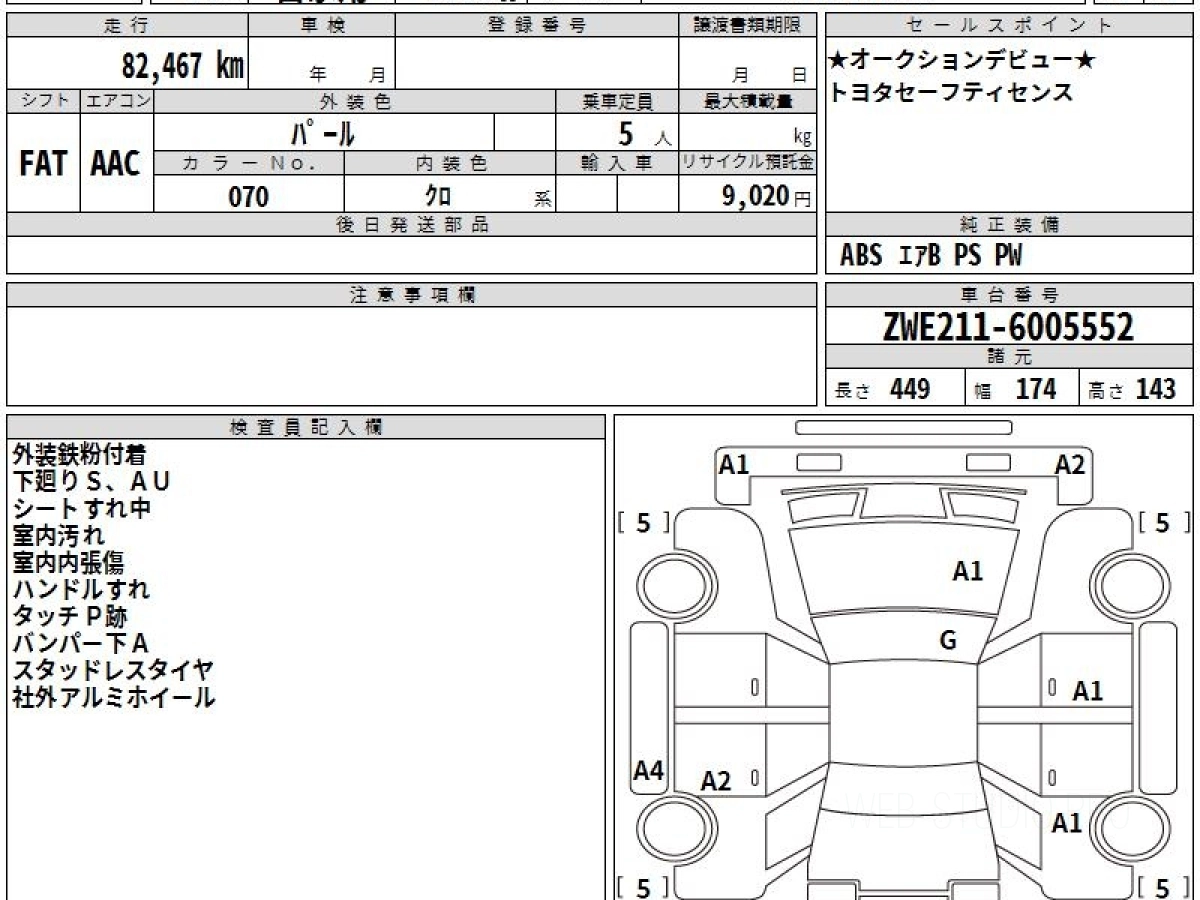Select the note 室内内張傷
The image size is (1200, 900).
coord(68,563)
